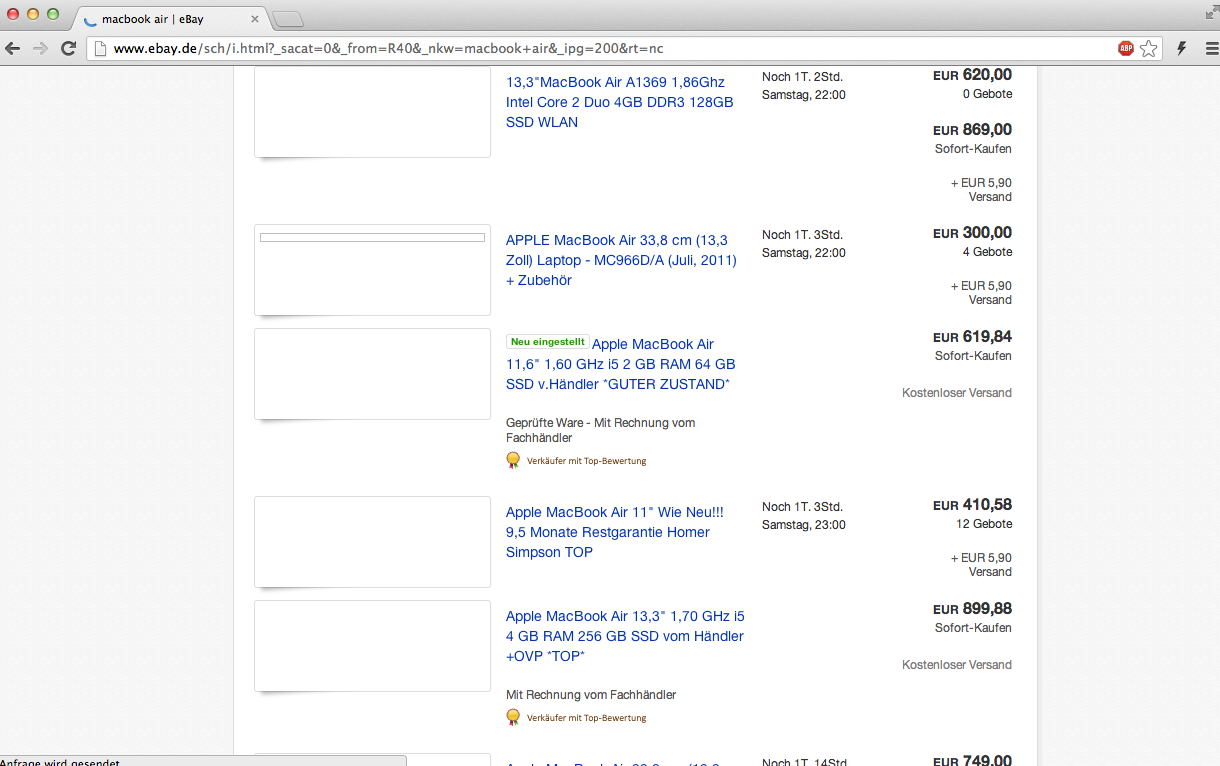
Task: Click 'Geprüfte Ware - Mit Rechnung vom Fachhändler' text
Action: tap(601, 431)
